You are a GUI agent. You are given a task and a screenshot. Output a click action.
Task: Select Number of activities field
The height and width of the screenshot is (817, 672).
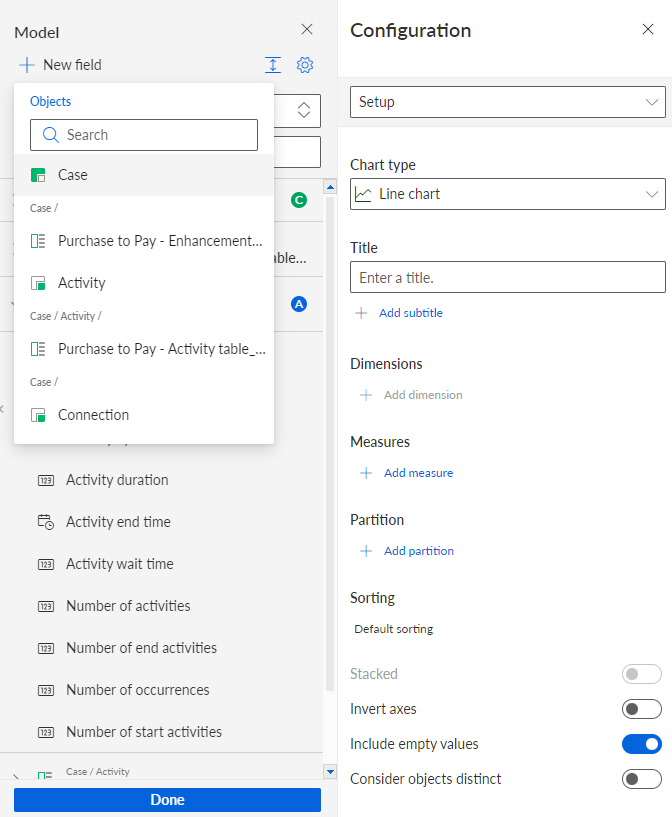tap(128, 606)
